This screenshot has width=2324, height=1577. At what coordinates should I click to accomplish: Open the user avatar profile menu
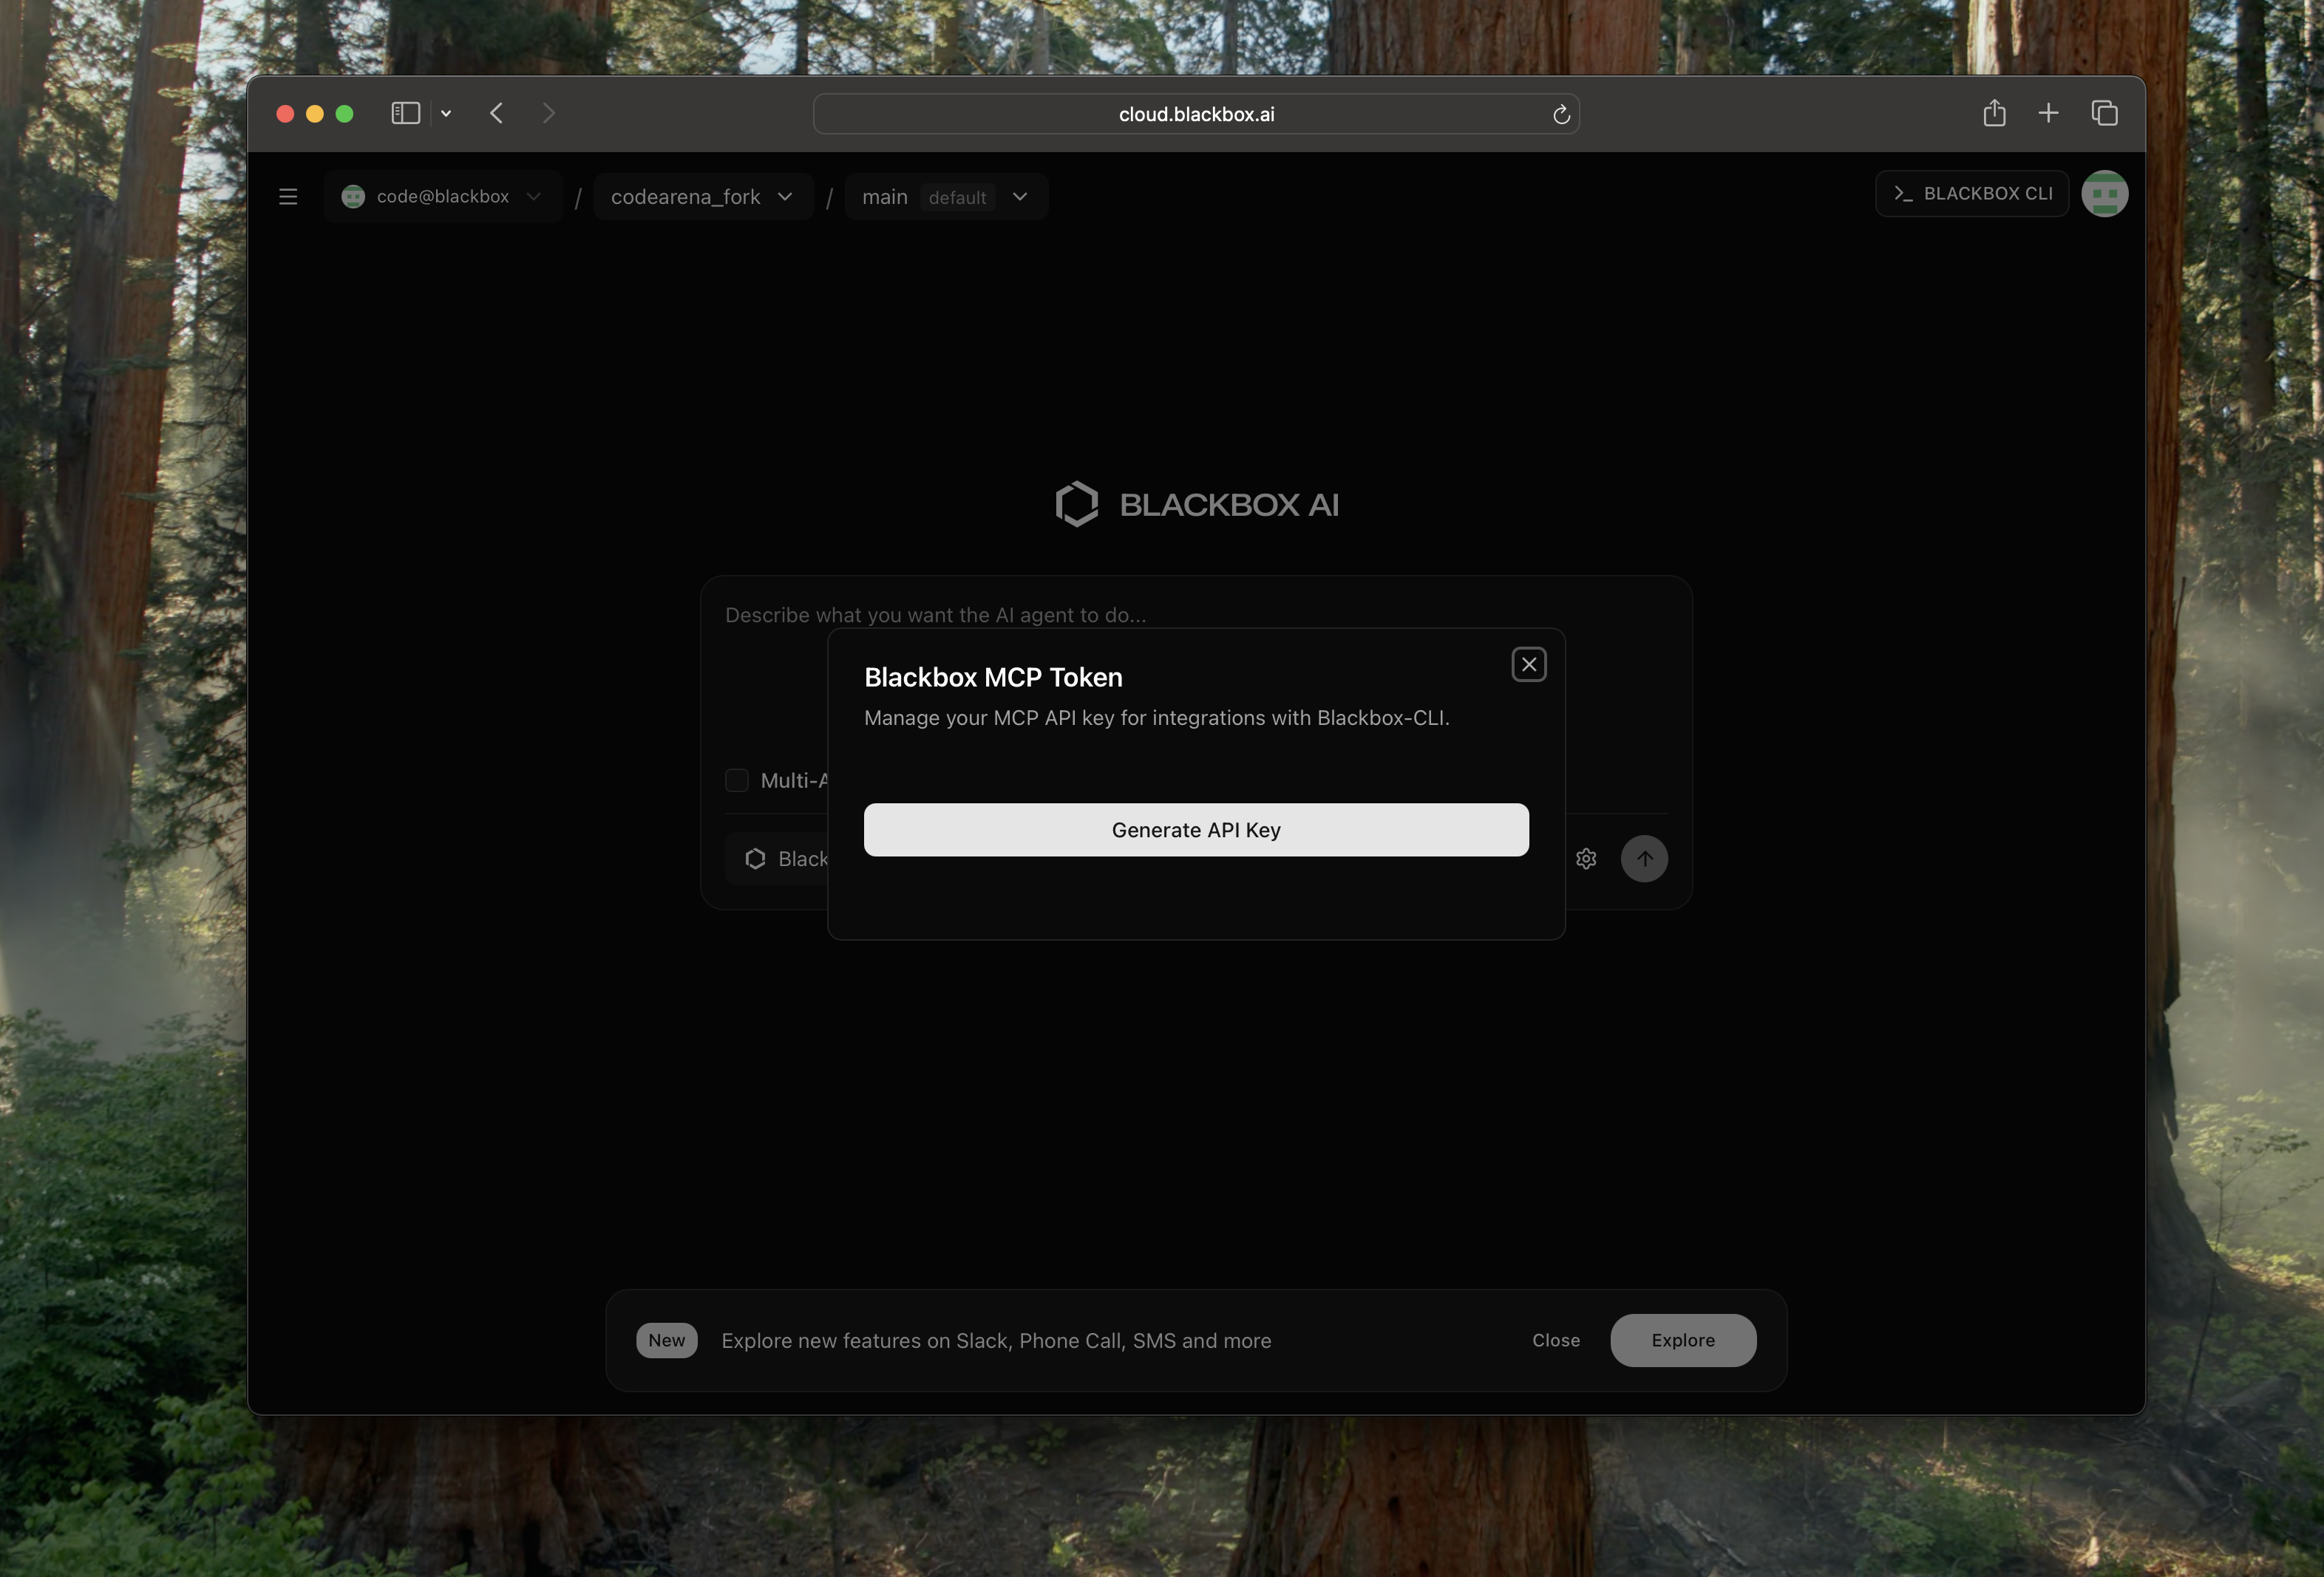[2104, 194]
